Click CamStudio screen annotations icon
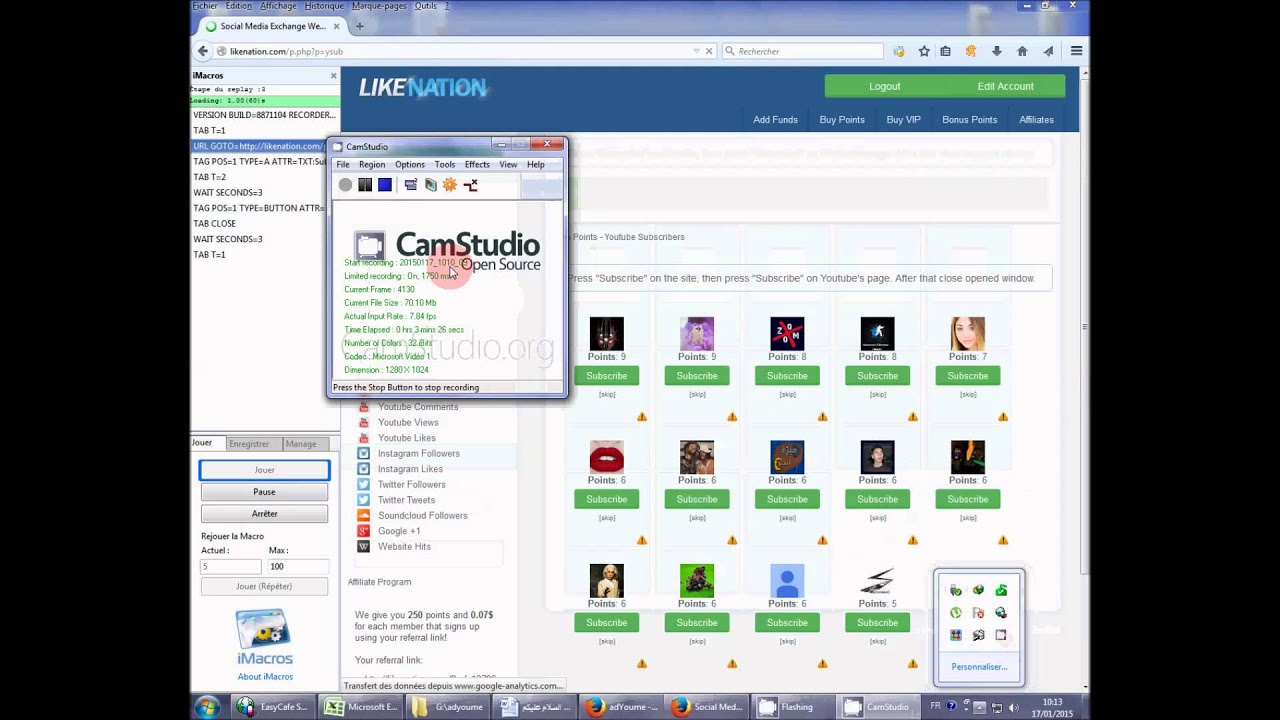Viewport: 1280px width, 720px height. click(431, 185)
